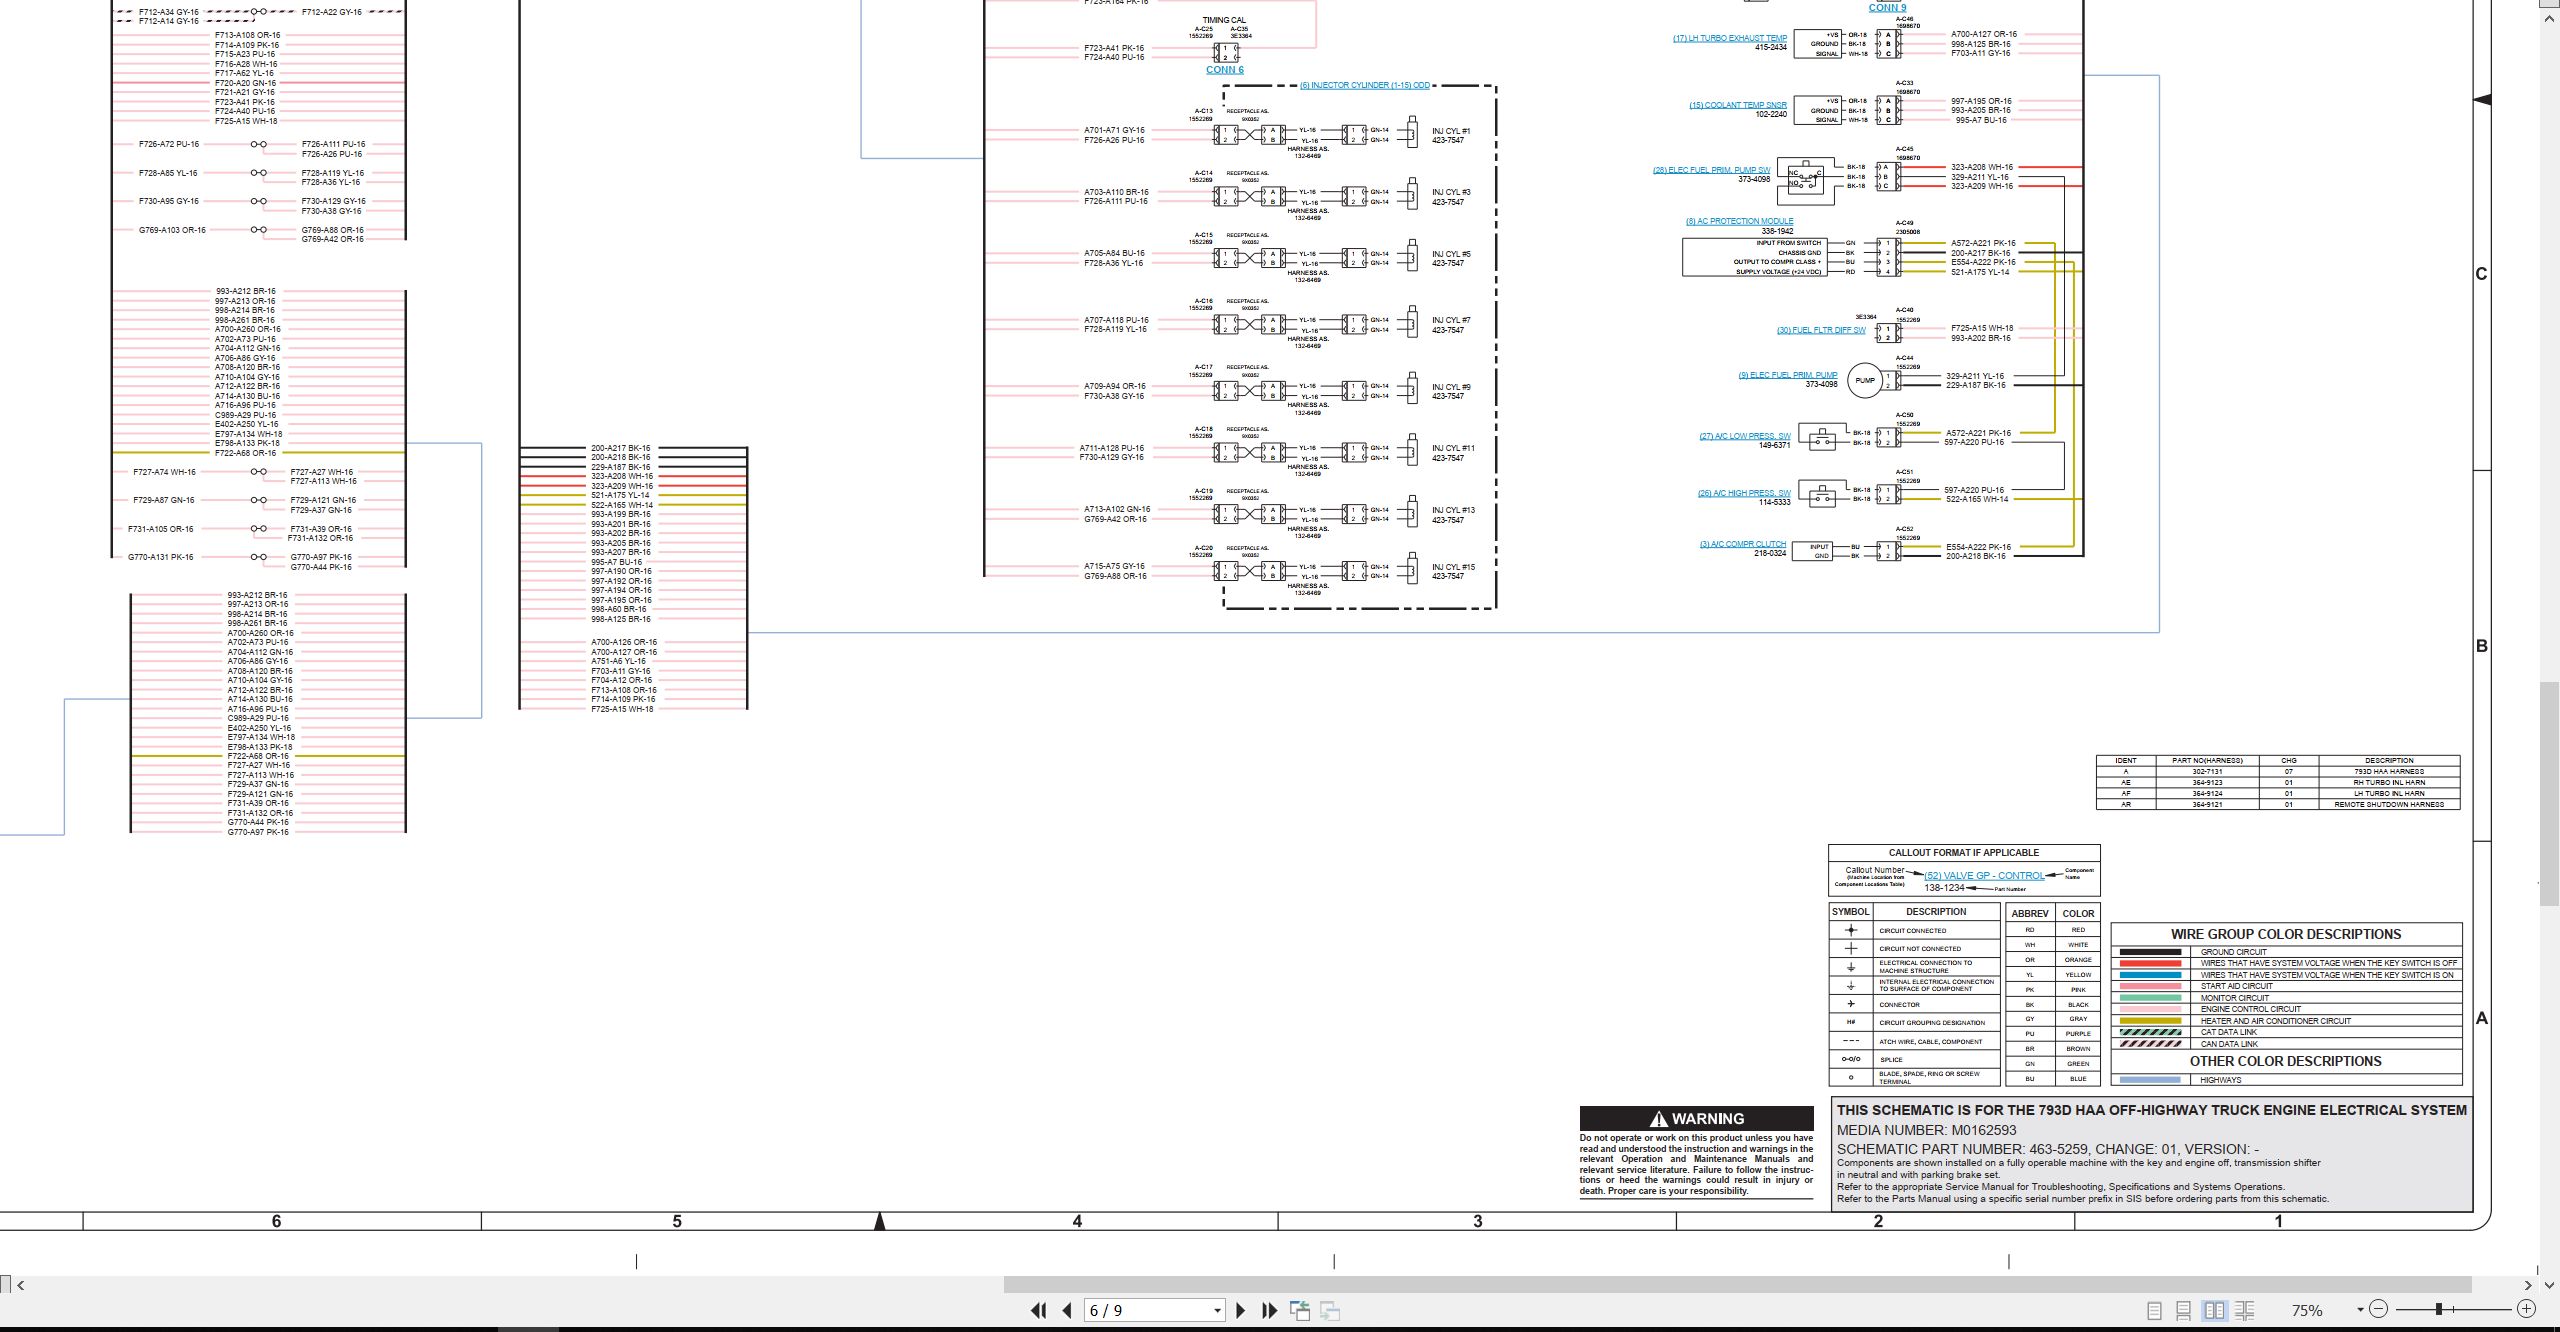Click the vertical scrollbar thumb

click(x=2550, y=793)
